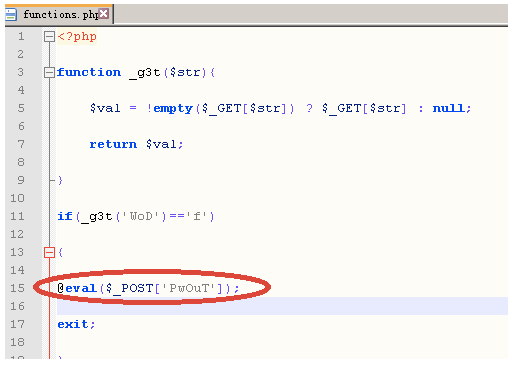Click the 'exit' keyword on line 17

73,324
